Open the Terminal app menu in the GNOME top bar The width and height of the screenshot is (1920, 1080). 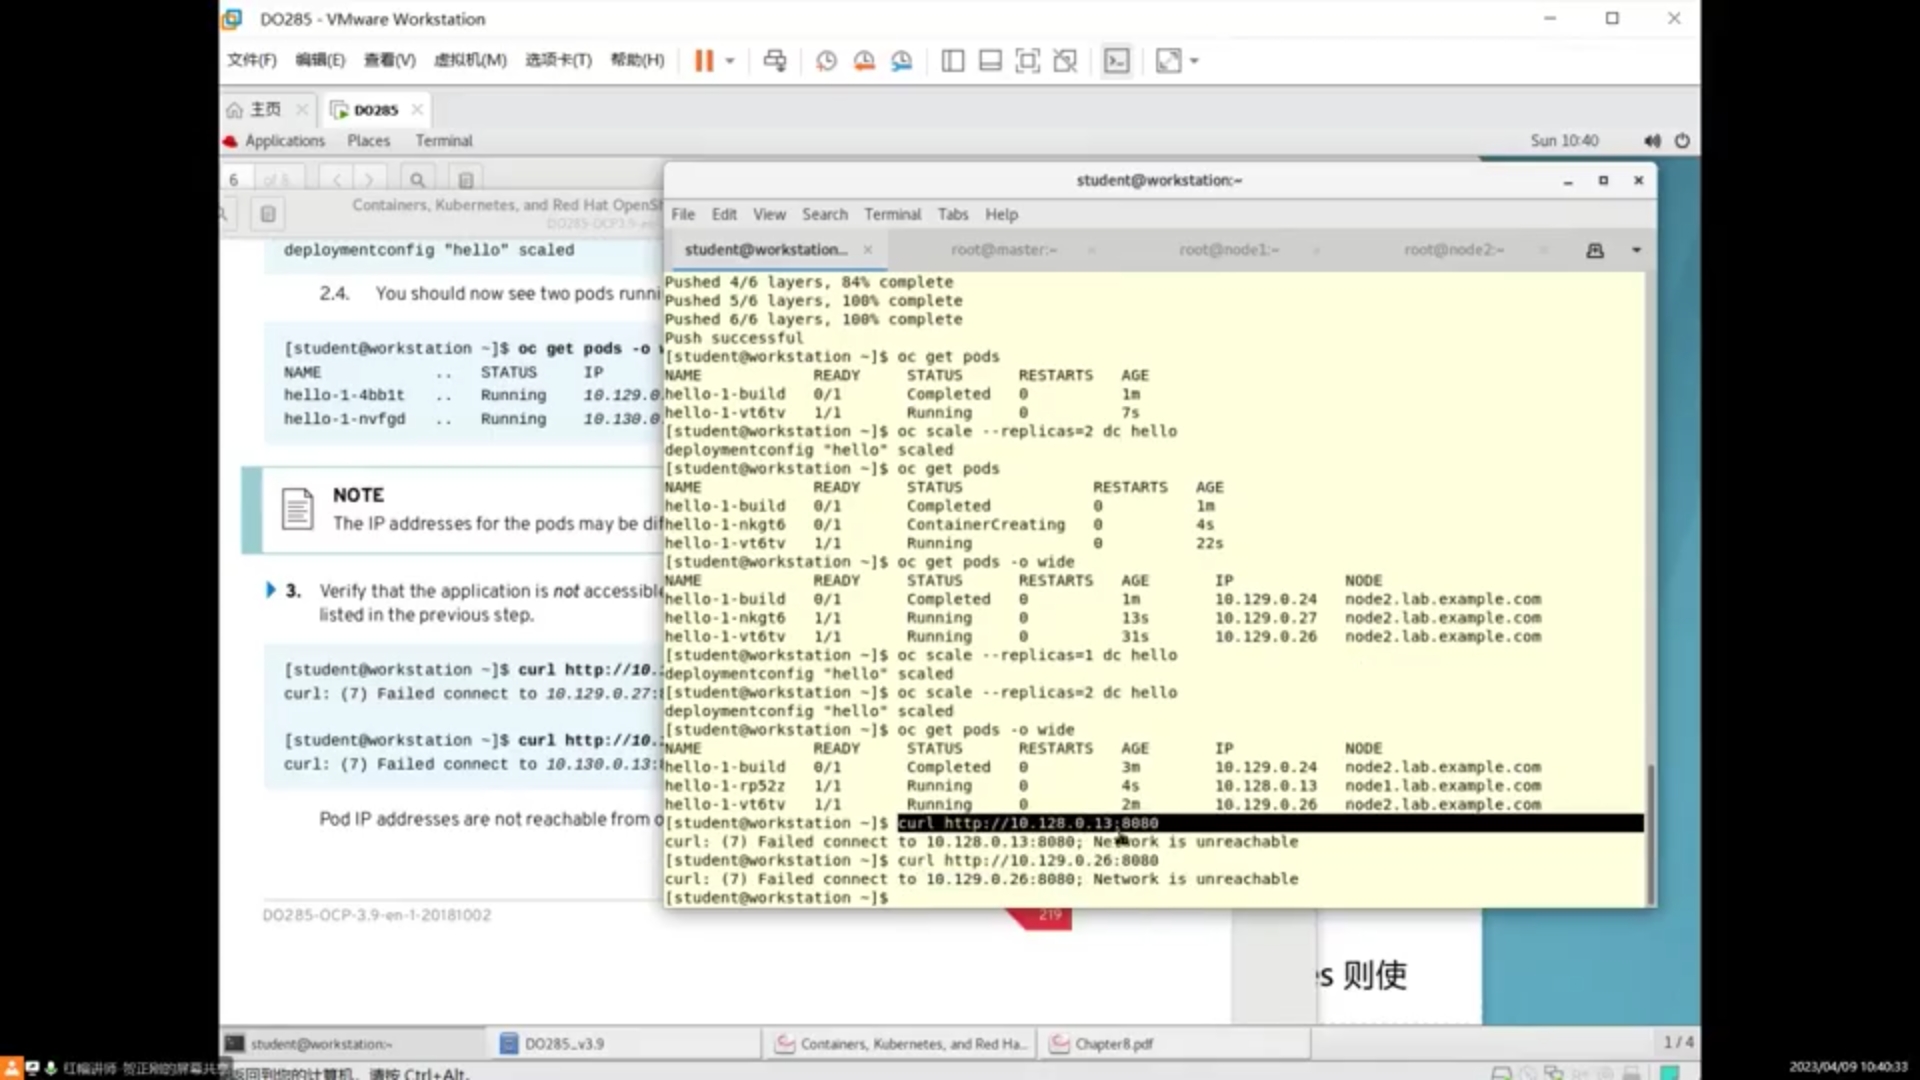click(x=444, y=141)
